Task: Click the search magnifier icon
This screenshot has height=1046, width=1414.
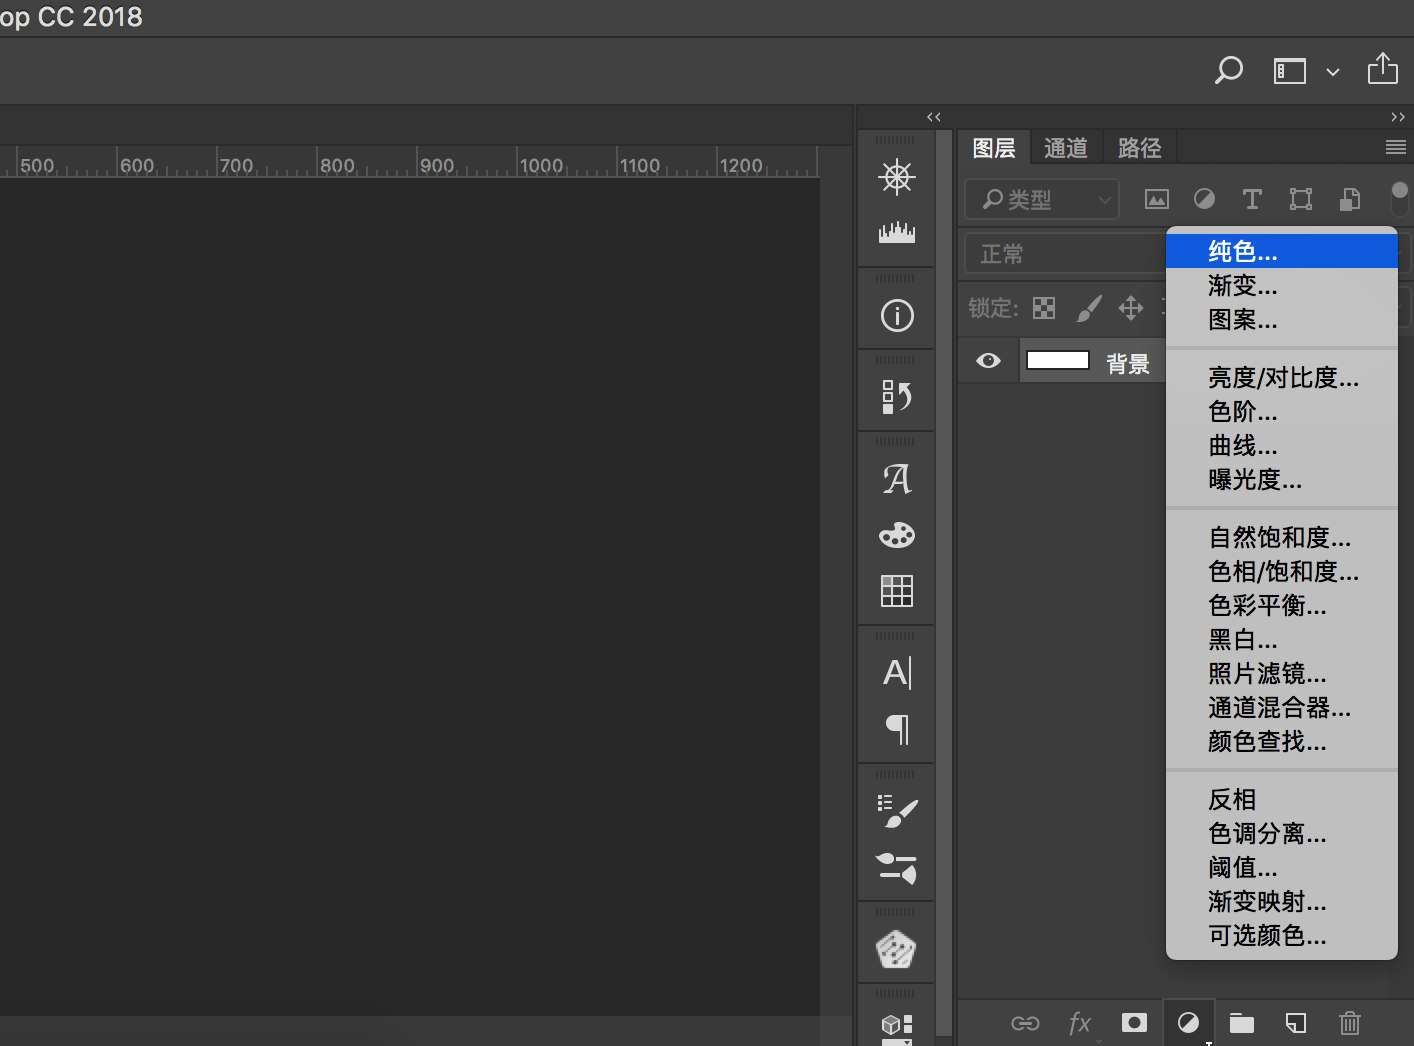Action: pos(1228,71)
